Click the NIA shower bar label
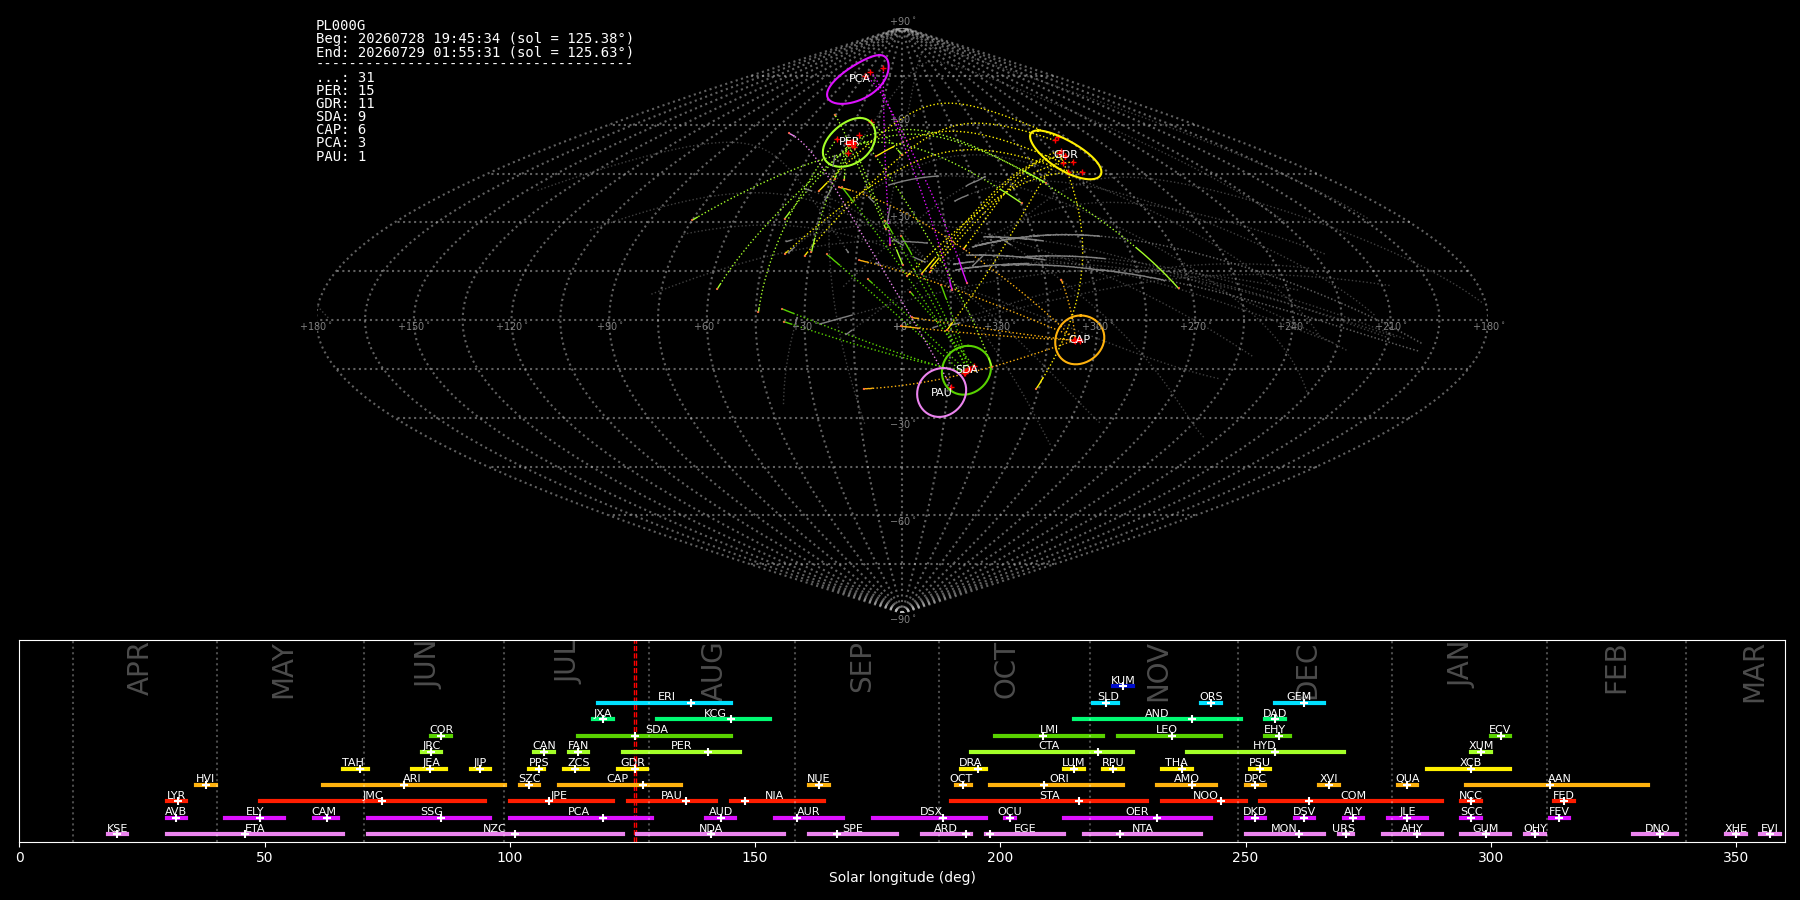1800x900 pixels. pyautogui.click(x=774, y=796)
